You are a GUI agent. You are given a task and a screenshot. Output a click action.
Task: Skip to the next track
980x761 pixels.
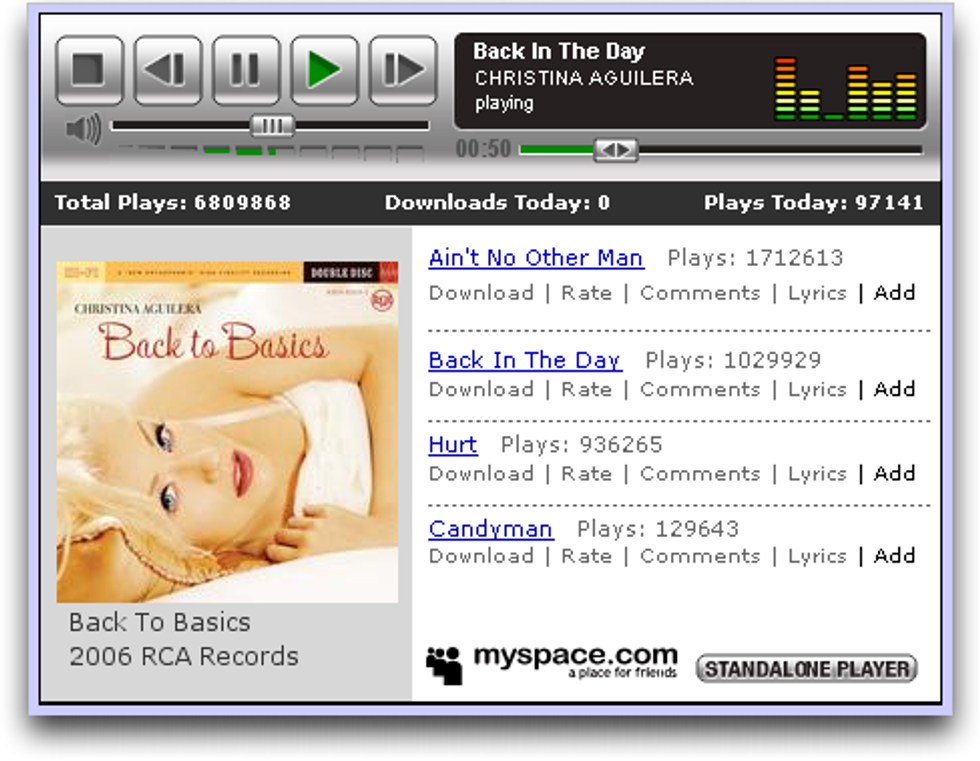403,70
